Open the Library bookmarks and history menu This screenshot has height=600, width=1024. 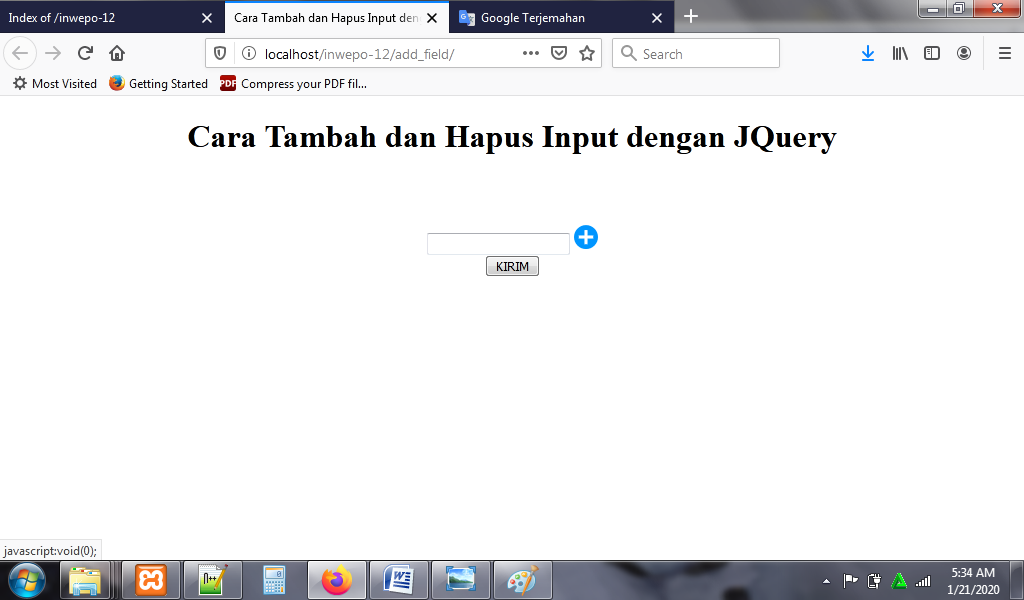(900, 54)
